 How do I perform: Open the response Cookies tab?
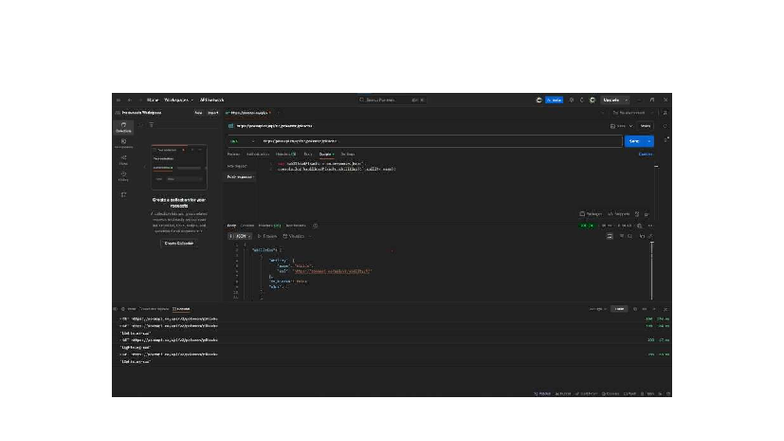[248, 226]
